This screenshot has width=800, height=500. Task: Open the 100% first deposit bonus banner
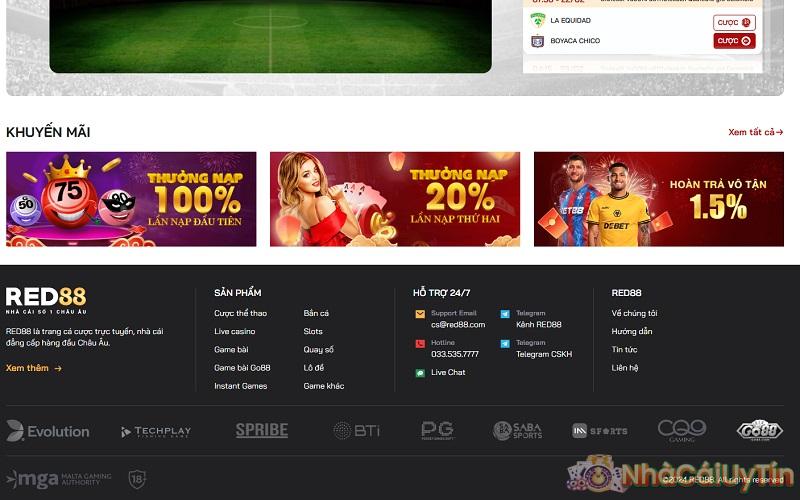point(131,199)
